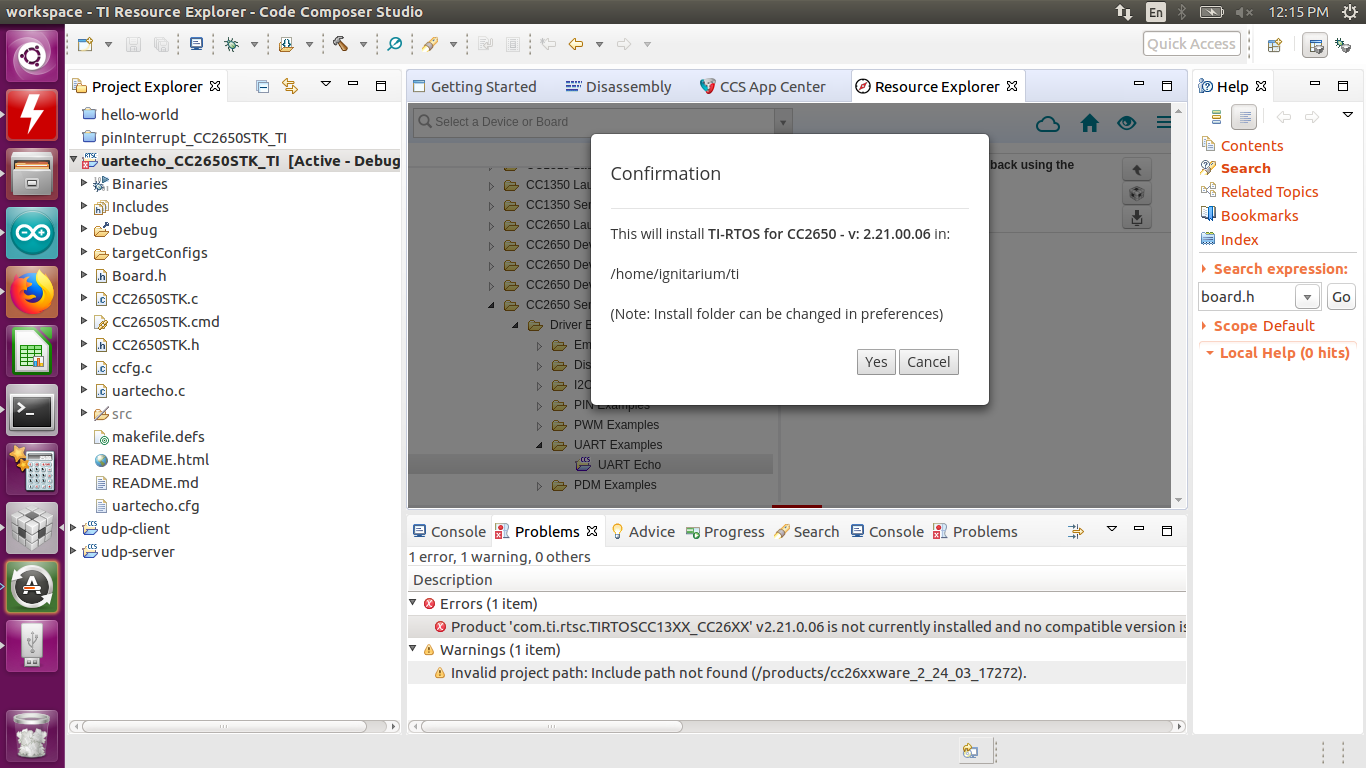Image resolution: width=1366 pixels, height=768 pixels.
Task: Click the magnifier search toolbar icon
Action: 394,44
